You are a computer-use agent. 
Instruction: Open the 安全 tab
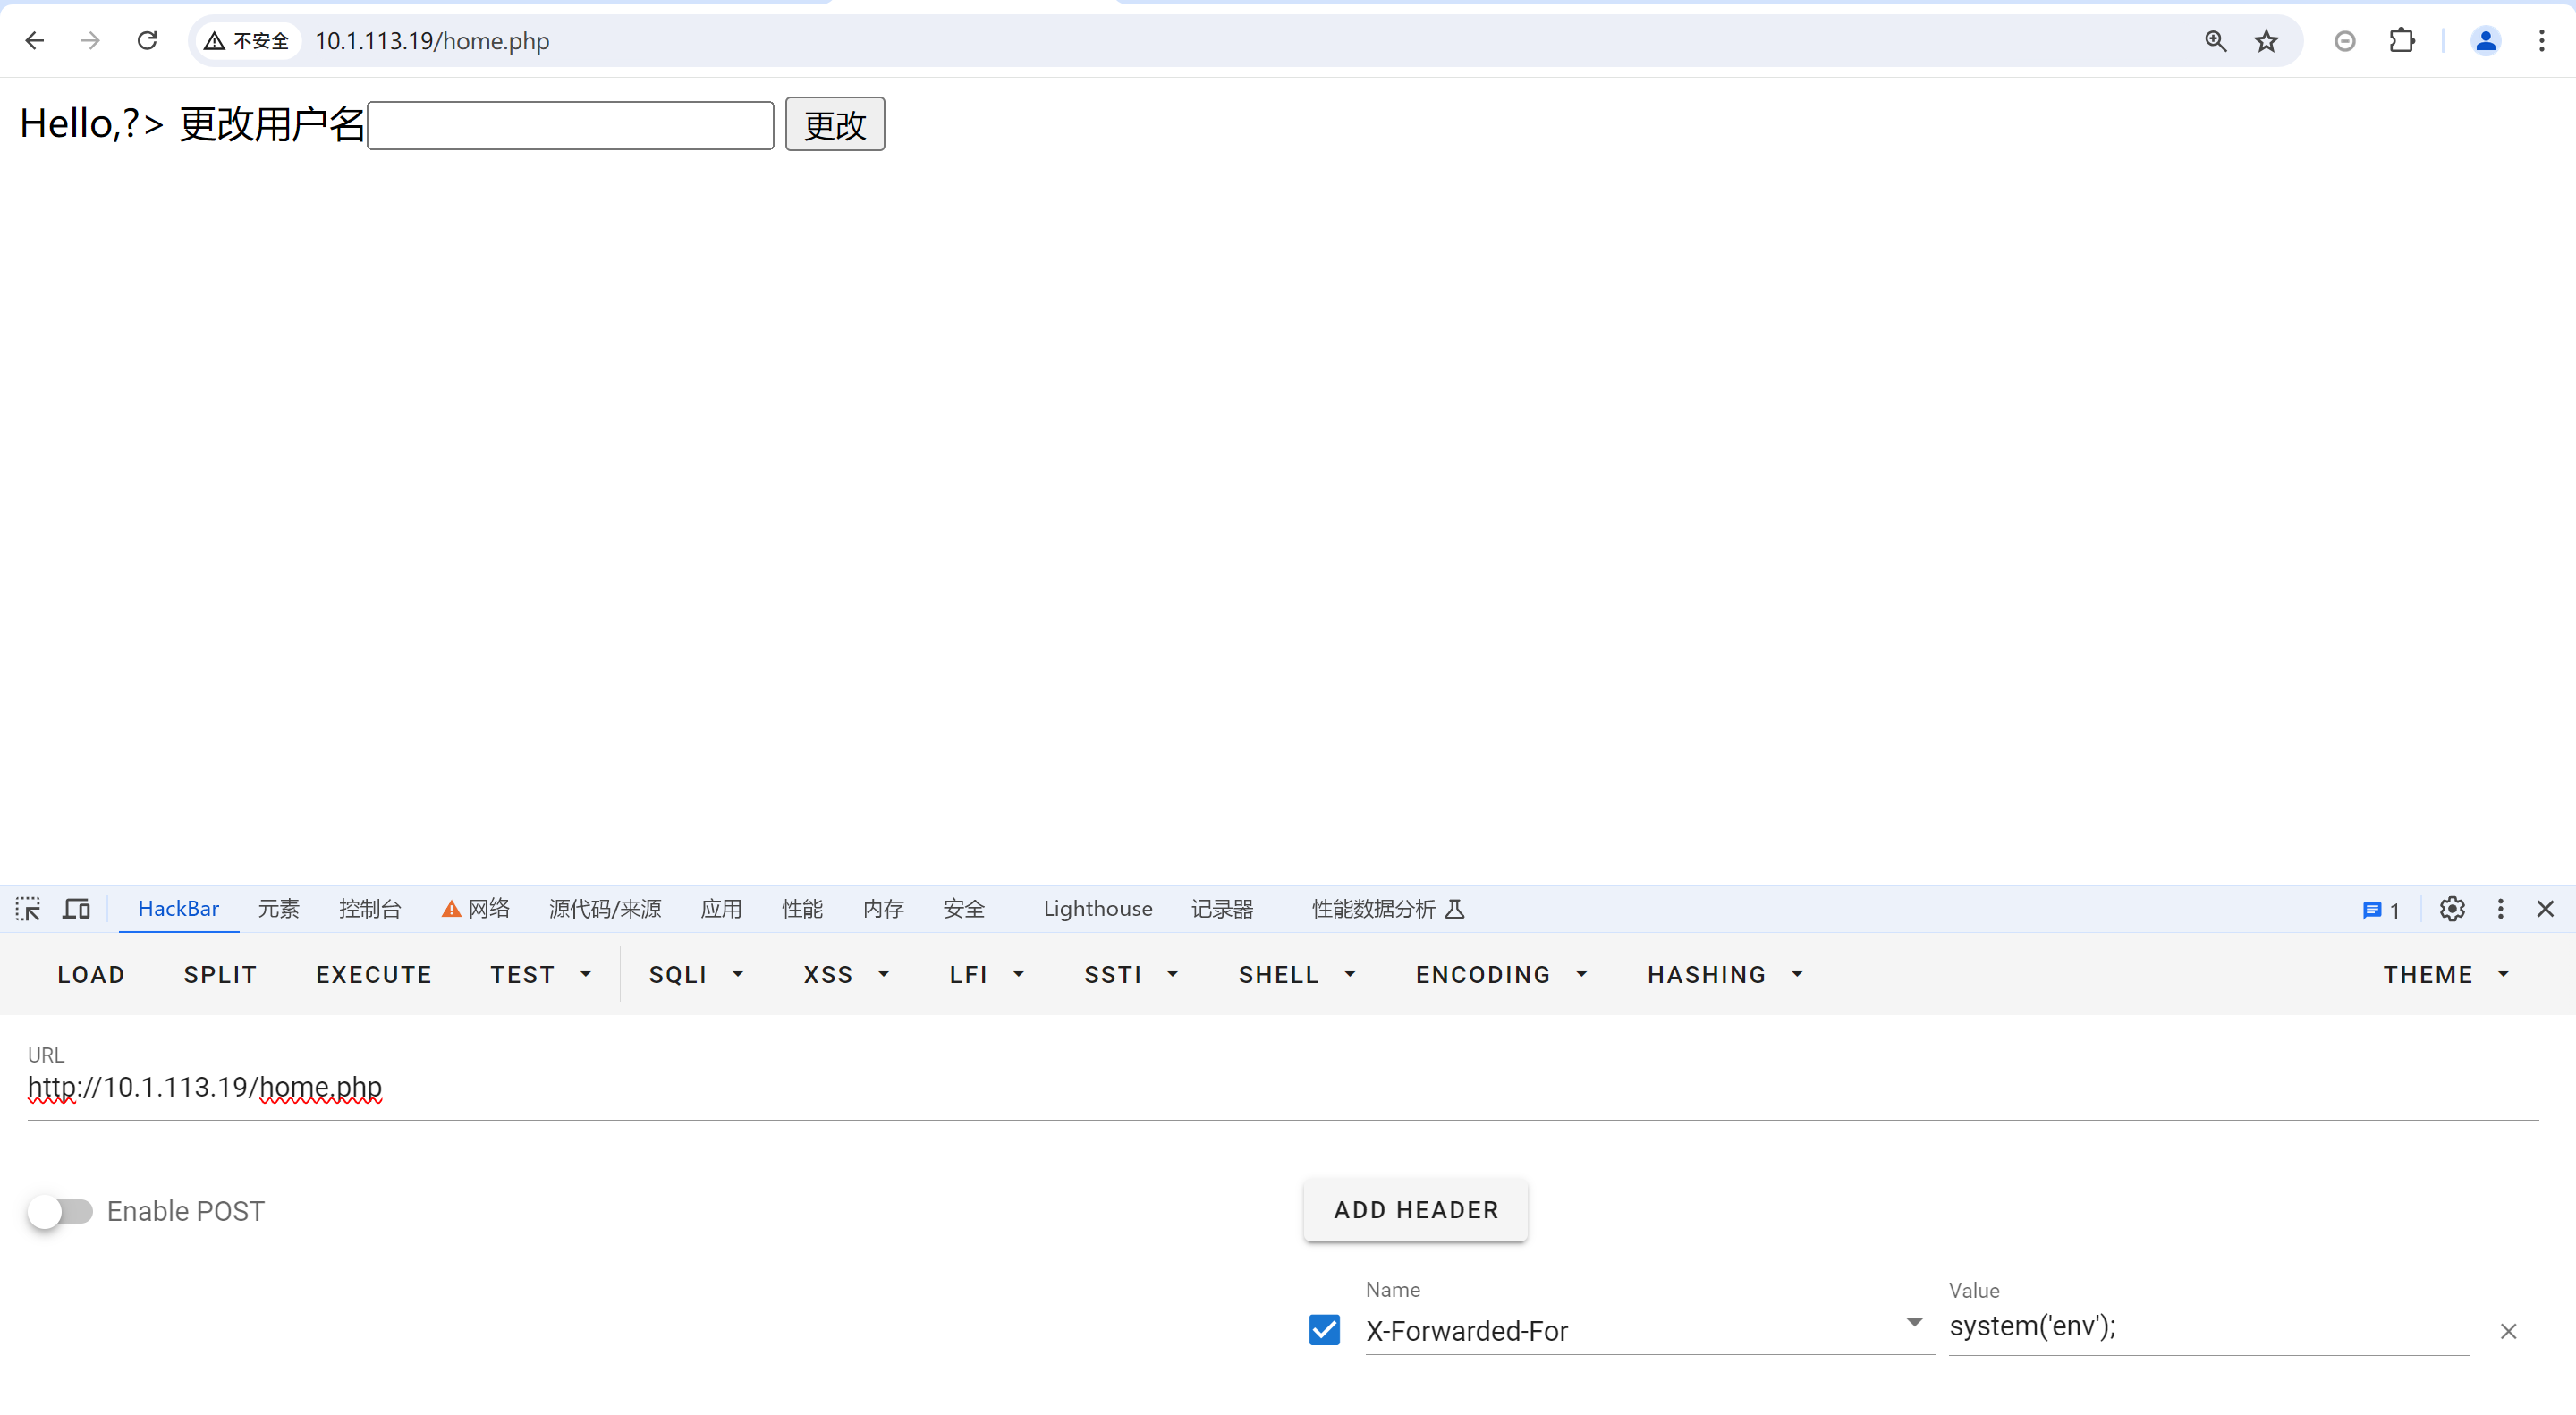pos(964,909)
